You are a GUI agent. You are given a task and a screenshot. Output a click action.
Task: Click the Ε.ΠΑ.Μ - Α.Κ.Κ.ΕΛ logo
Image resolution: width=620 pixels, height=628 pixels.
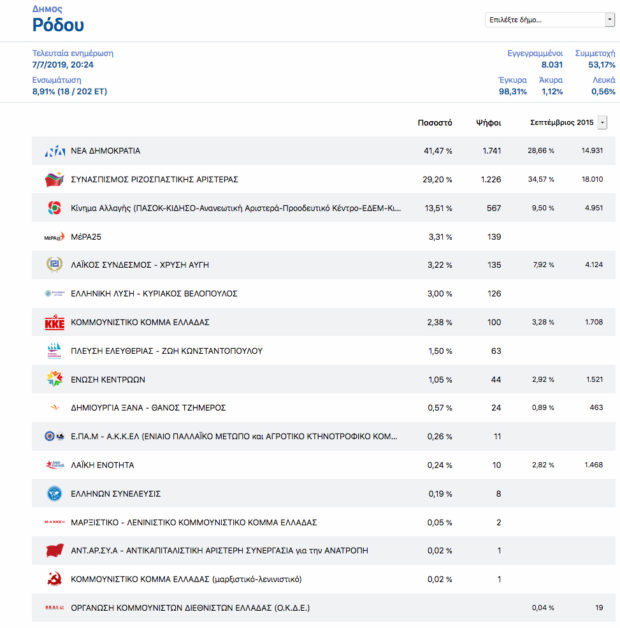point(54,436)
